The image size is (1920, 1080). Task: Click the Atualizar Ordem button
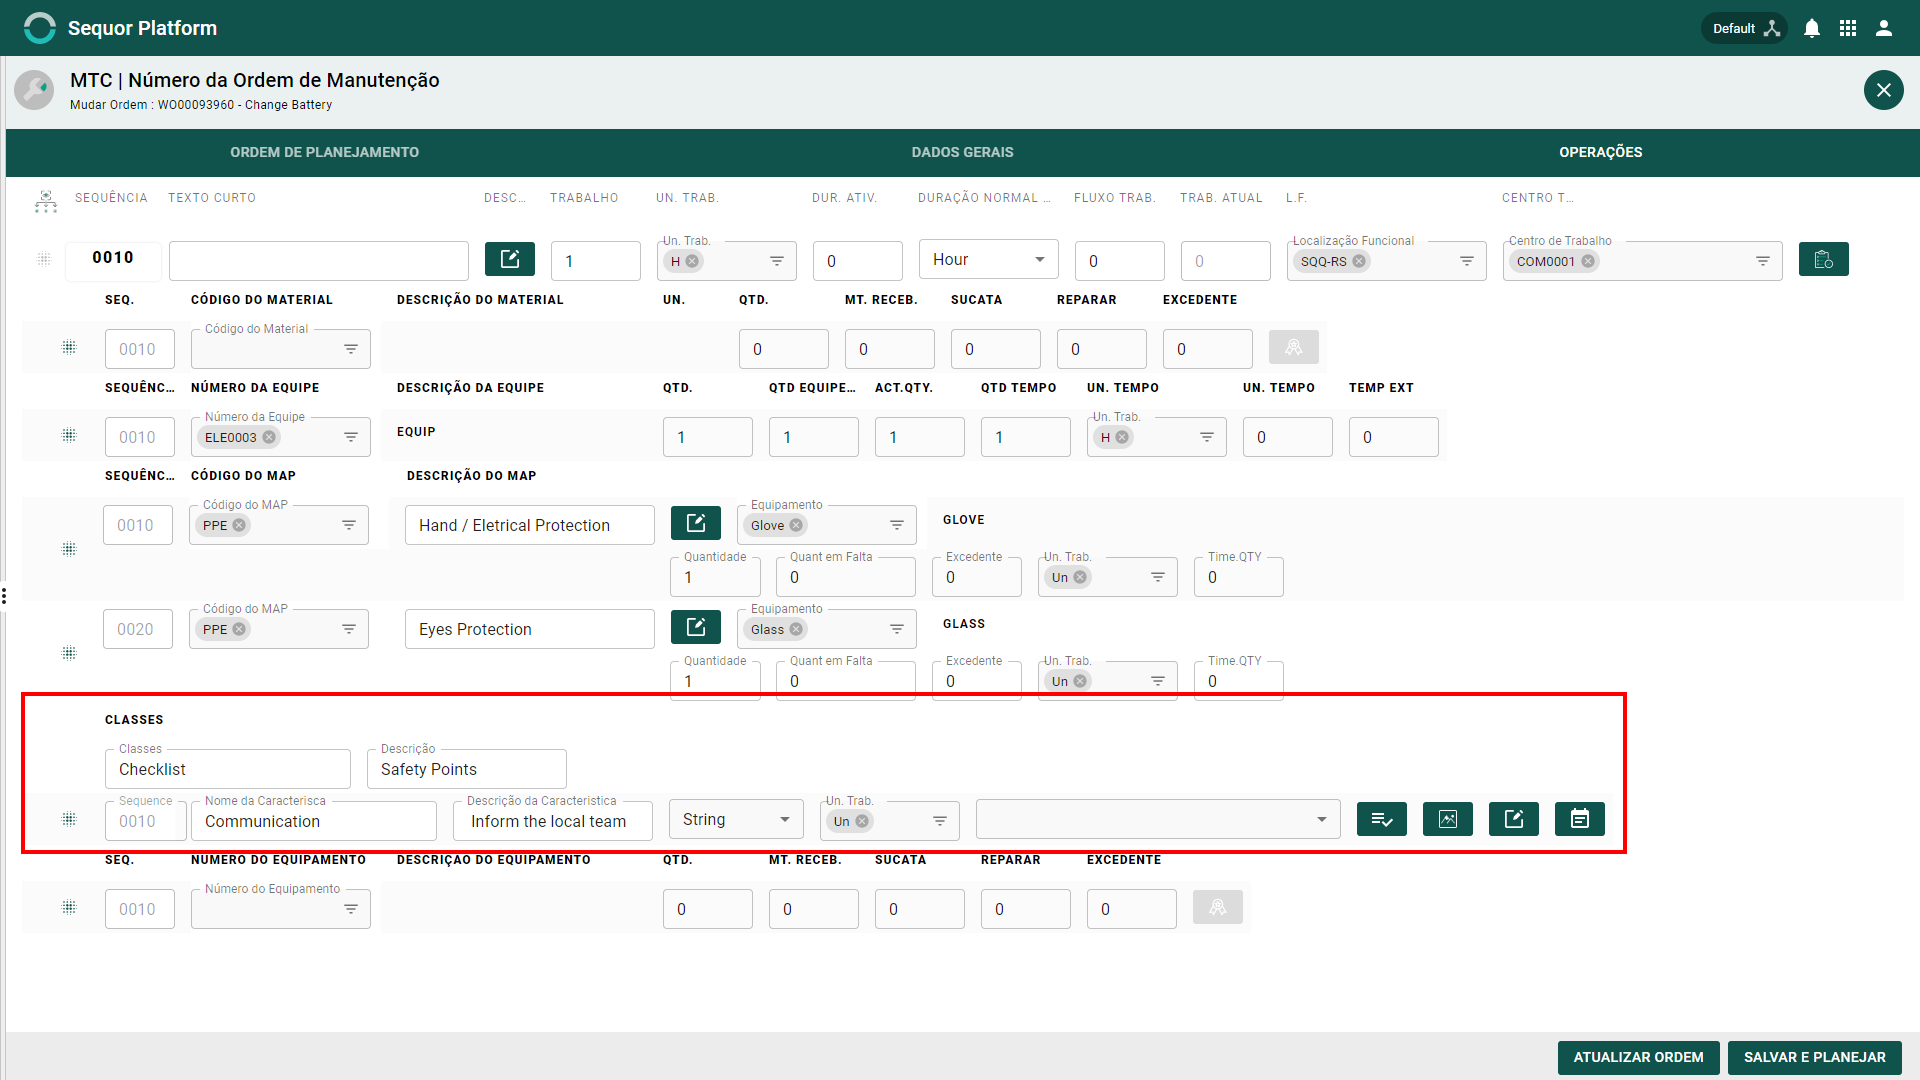[x=1638, y=1057]
